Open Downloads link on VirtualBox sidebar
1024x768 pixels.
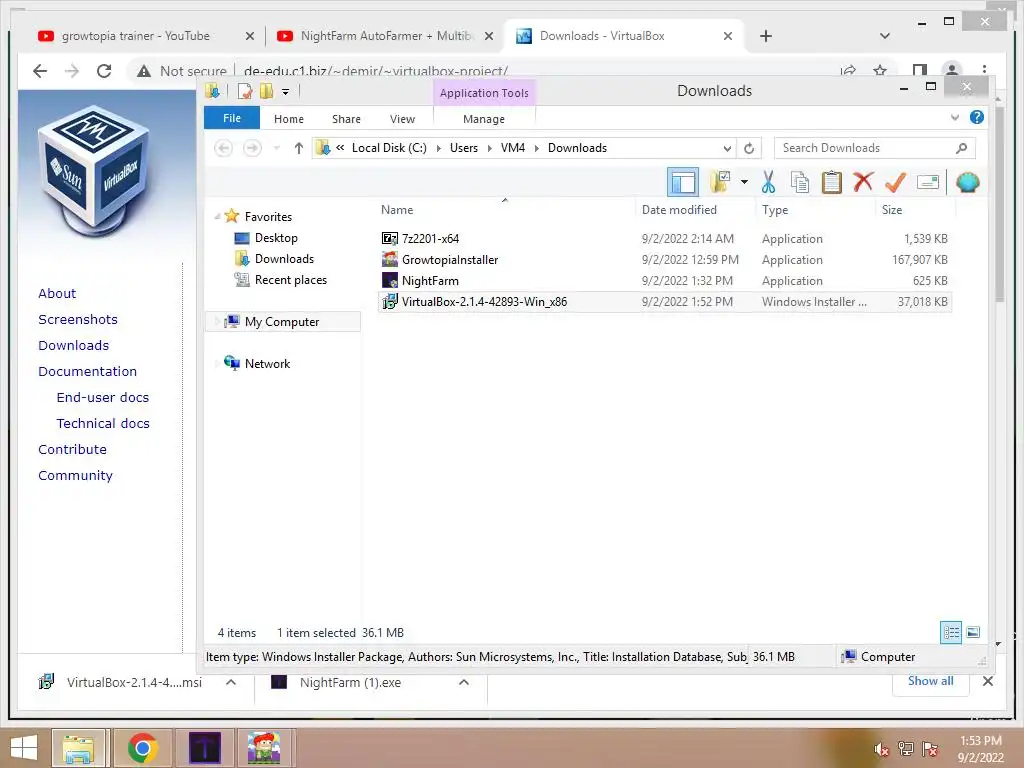click(73, 345)
